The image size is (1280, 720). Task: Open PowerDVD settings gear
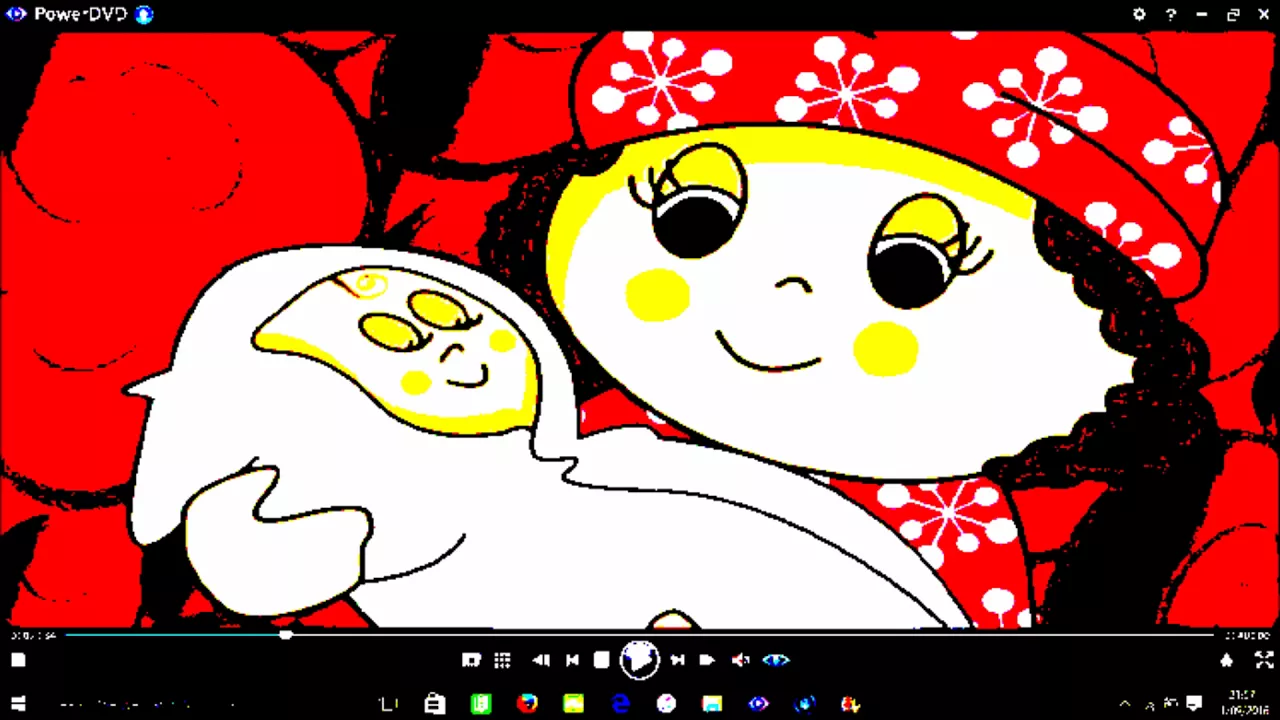coord(1139,14)
